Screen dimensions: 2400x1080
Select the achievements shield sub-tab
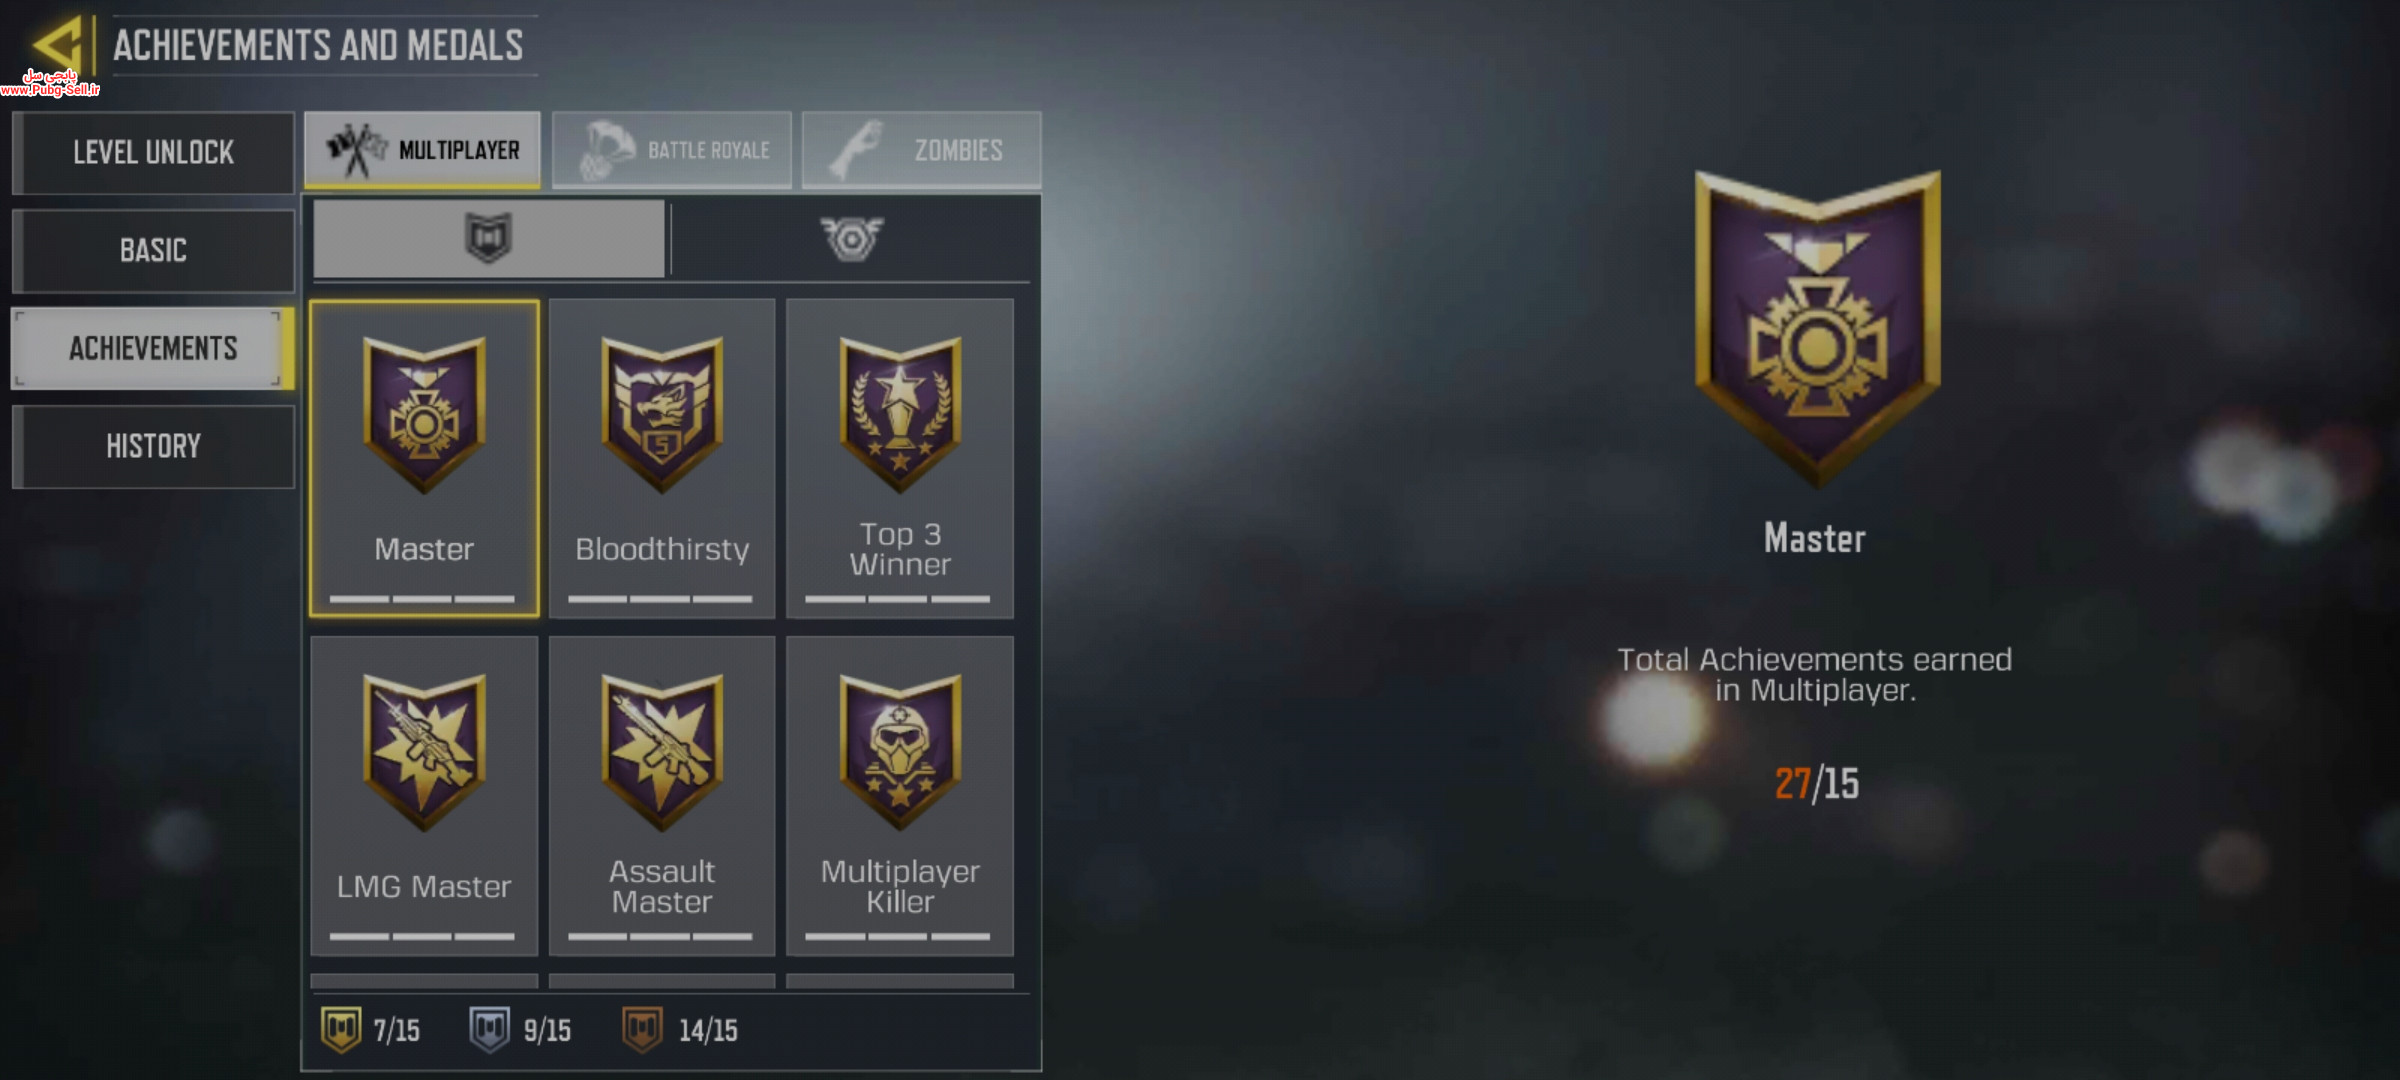[x=488, y=239]
